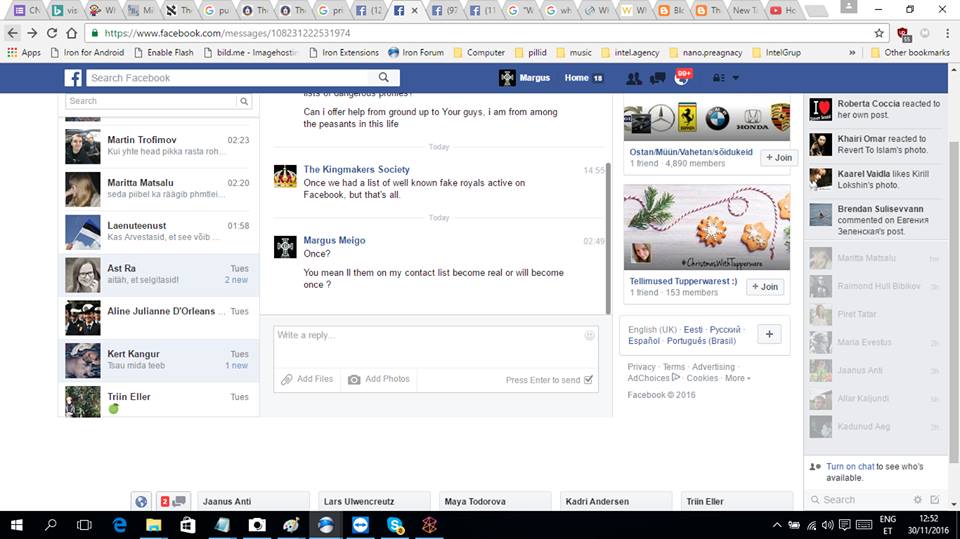Open the Lars Ulwencreutz chat tab

tap(374, 501)
